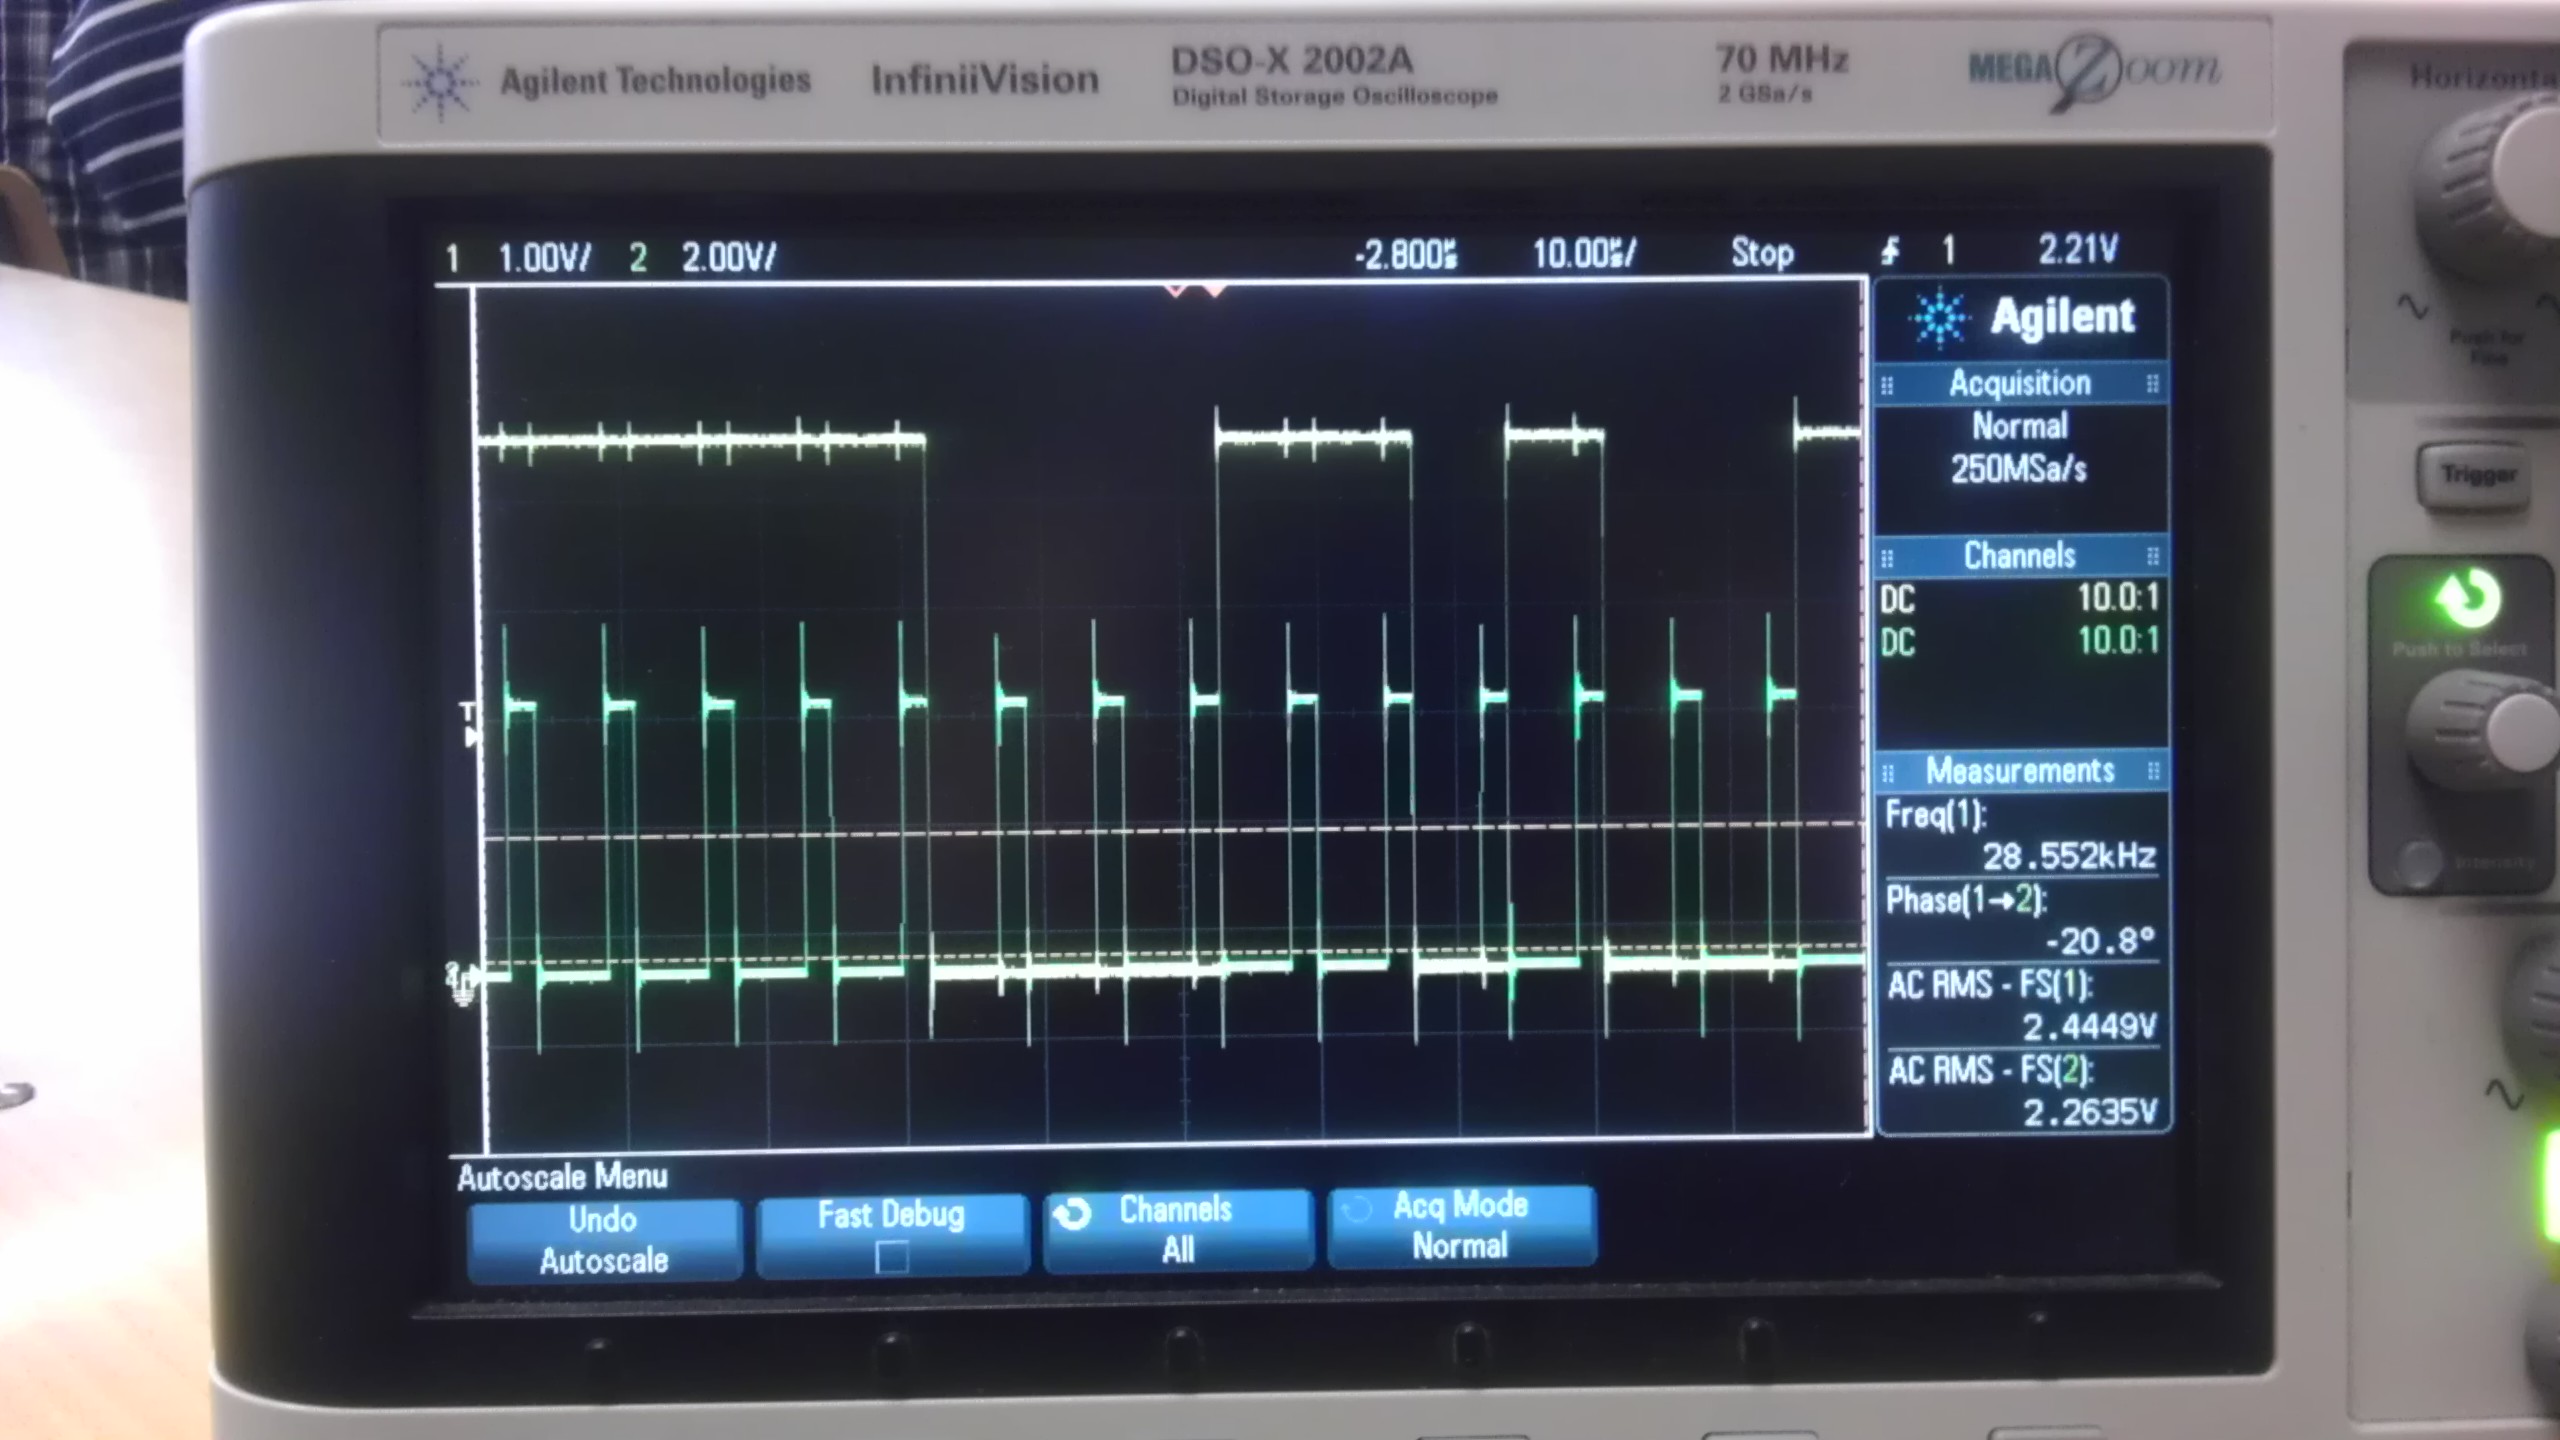Screen dimensions: 2560x1440
Task: Click the Channels panel header
Action: tap(2019, 556)
